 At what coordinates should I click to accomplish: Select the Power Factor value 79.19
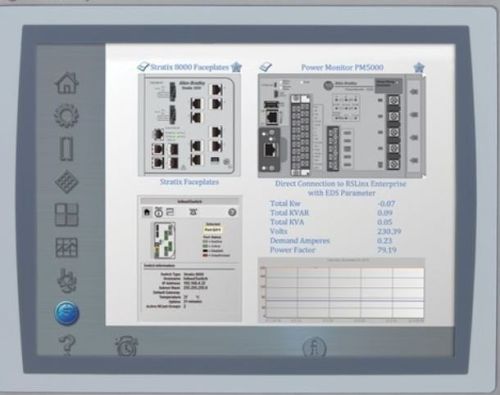pos(387,250)
